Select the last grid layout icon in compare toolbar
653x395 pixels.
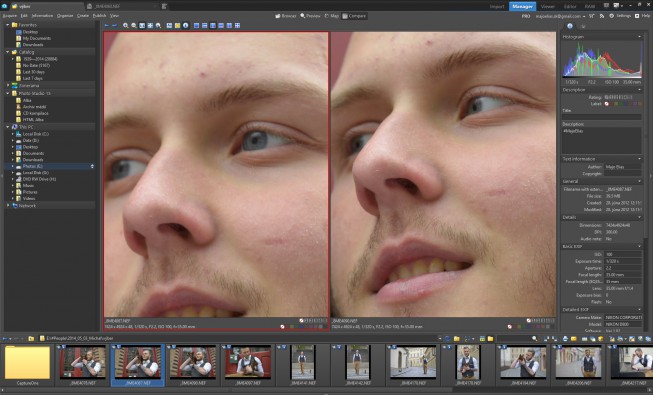click(237, 25)
